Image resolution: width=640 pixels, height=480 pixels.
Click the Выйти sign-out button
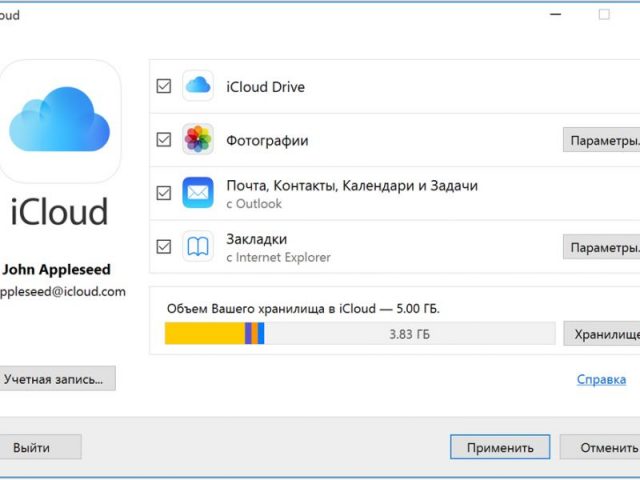40,447
